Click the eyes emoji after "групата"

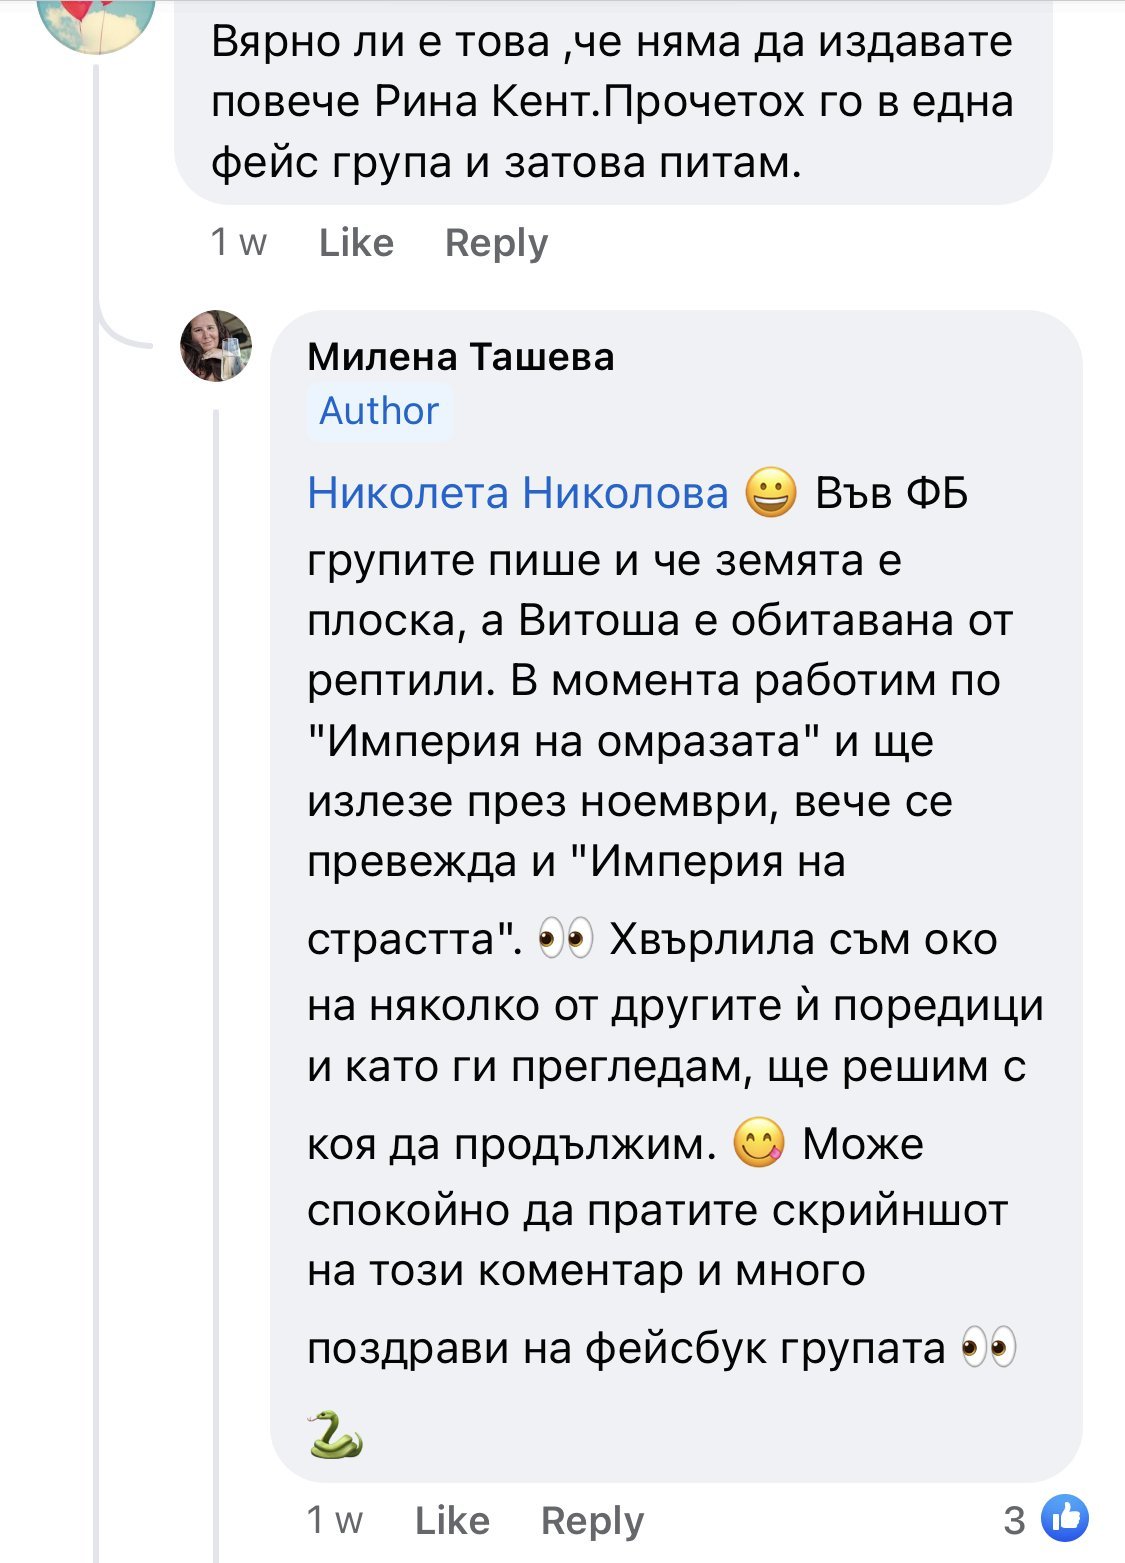[988, 1347]
